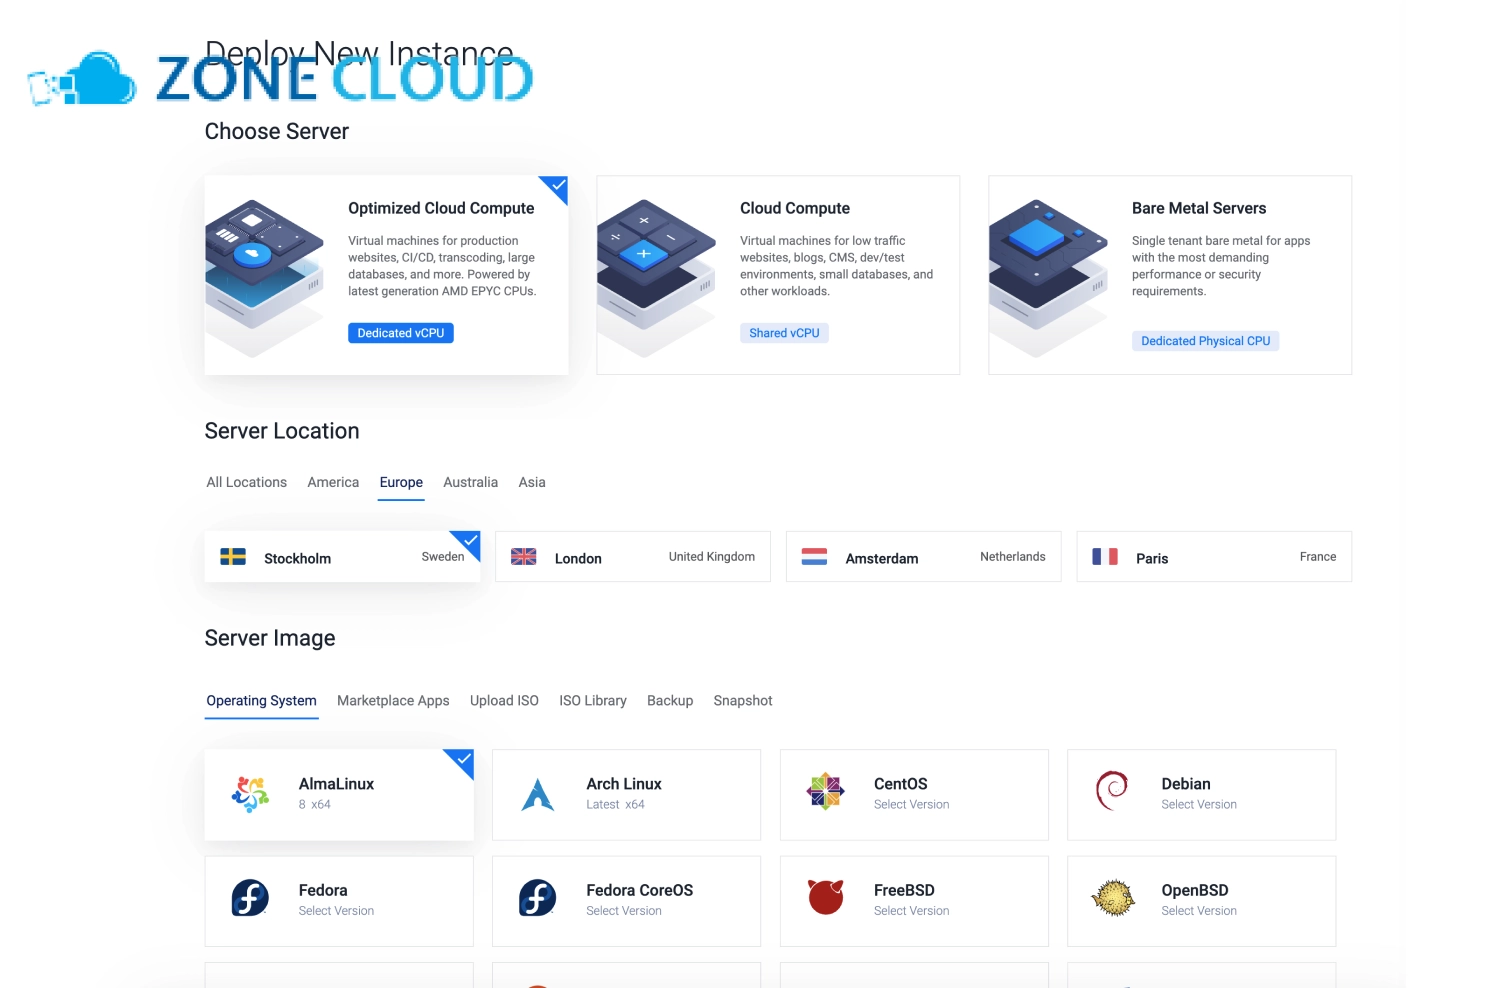Open FreeBSD Select Version dropdown
The height and width of the screenshot is (988, 1500).
tap(911, 911)
